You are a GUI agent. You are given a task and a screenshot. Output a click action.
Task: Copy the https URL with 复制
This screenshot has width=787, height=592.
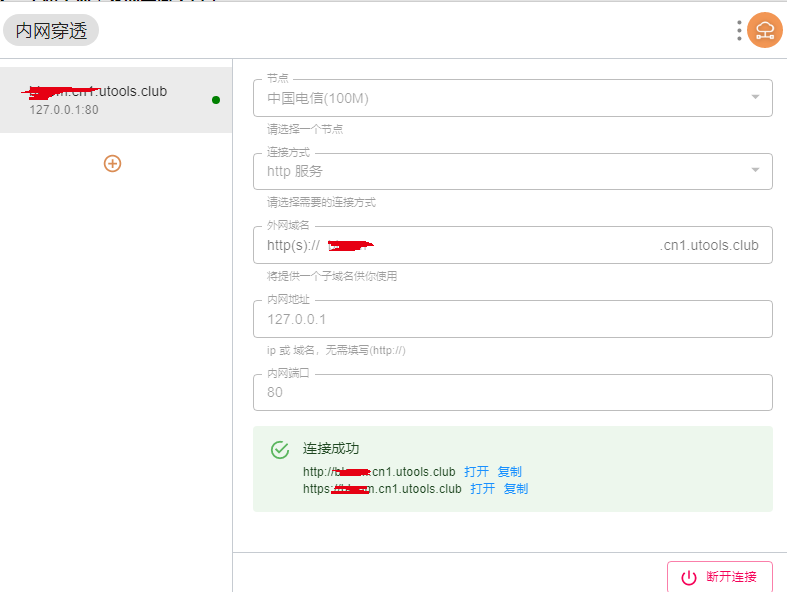[516, 489]
